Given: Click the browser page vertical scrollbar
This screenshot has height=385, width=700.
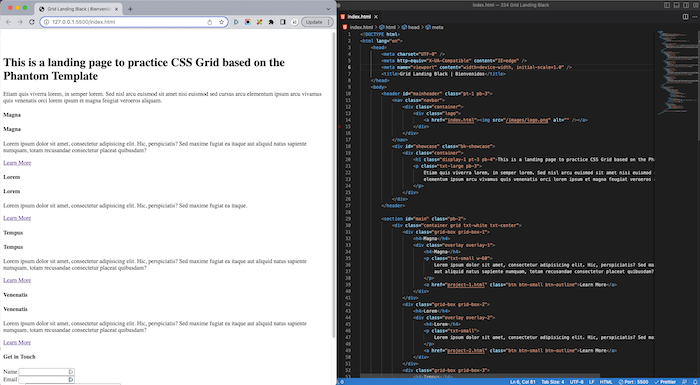Looking at the screenshot, I should [333, 184].
